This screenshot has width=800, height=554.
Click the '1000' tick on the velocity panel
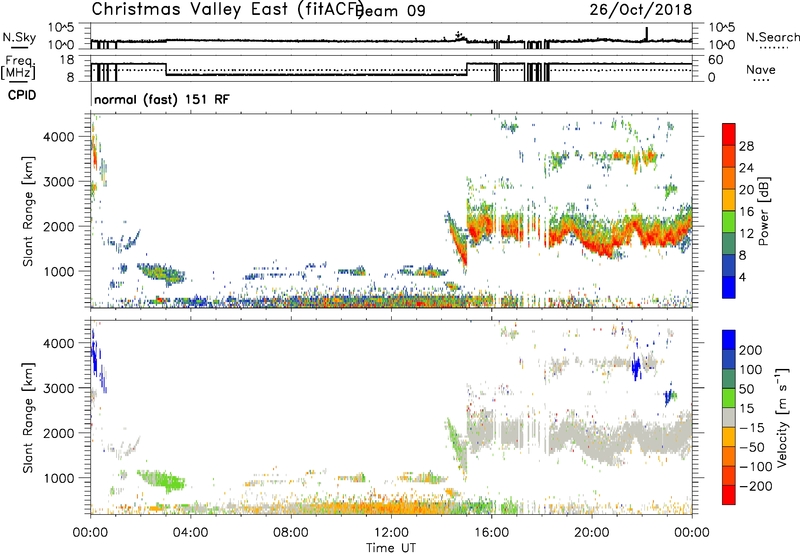coord(59,478)
